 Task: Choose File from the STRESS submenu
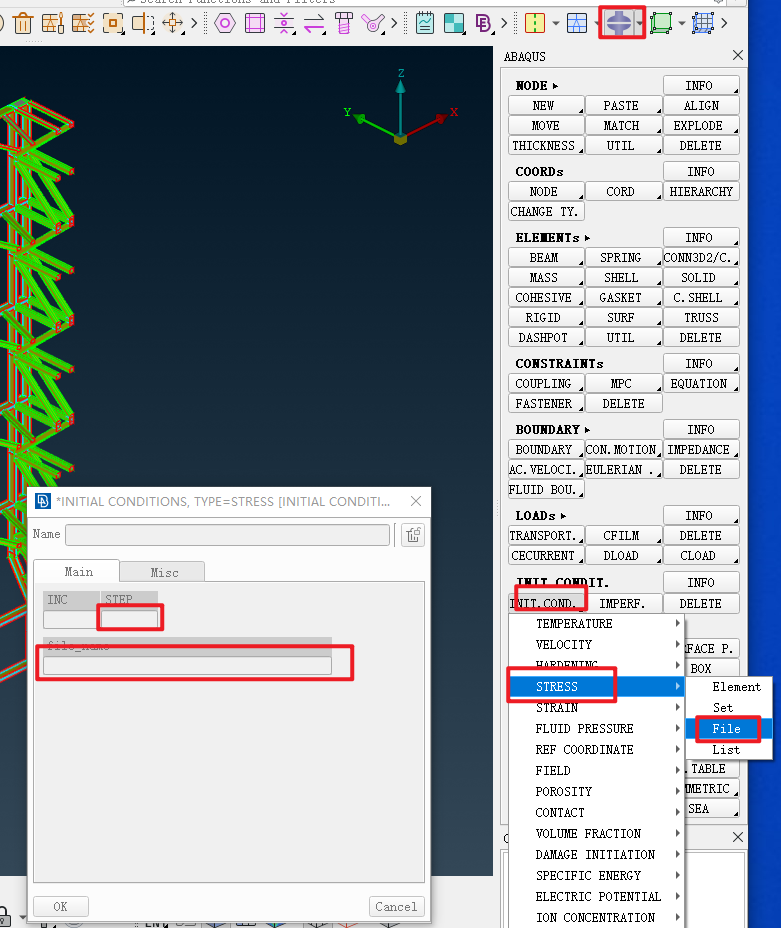pyautogui.click(x=726, y=729)
